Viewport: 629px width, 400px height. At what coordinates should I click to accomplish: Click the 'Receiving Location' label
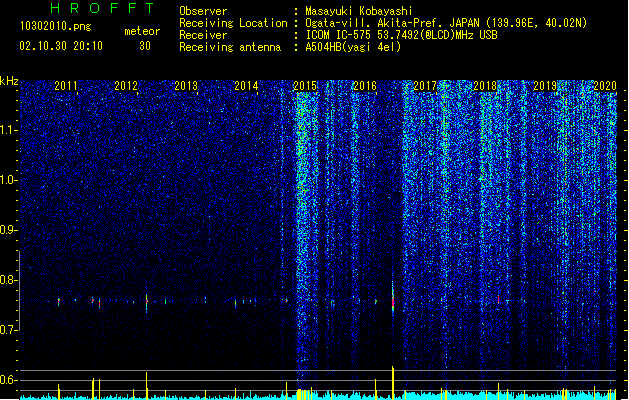coord(233,23)
